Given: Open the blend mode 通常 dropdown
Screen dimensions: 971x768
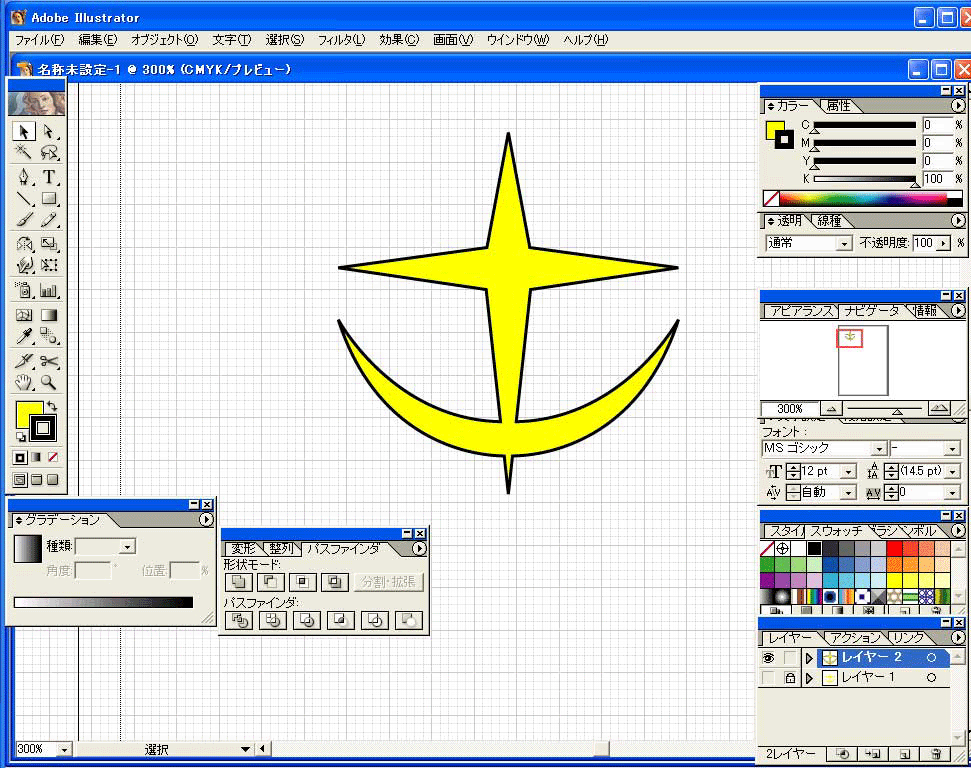Looking at the screenshot, I should coord(843,243).
